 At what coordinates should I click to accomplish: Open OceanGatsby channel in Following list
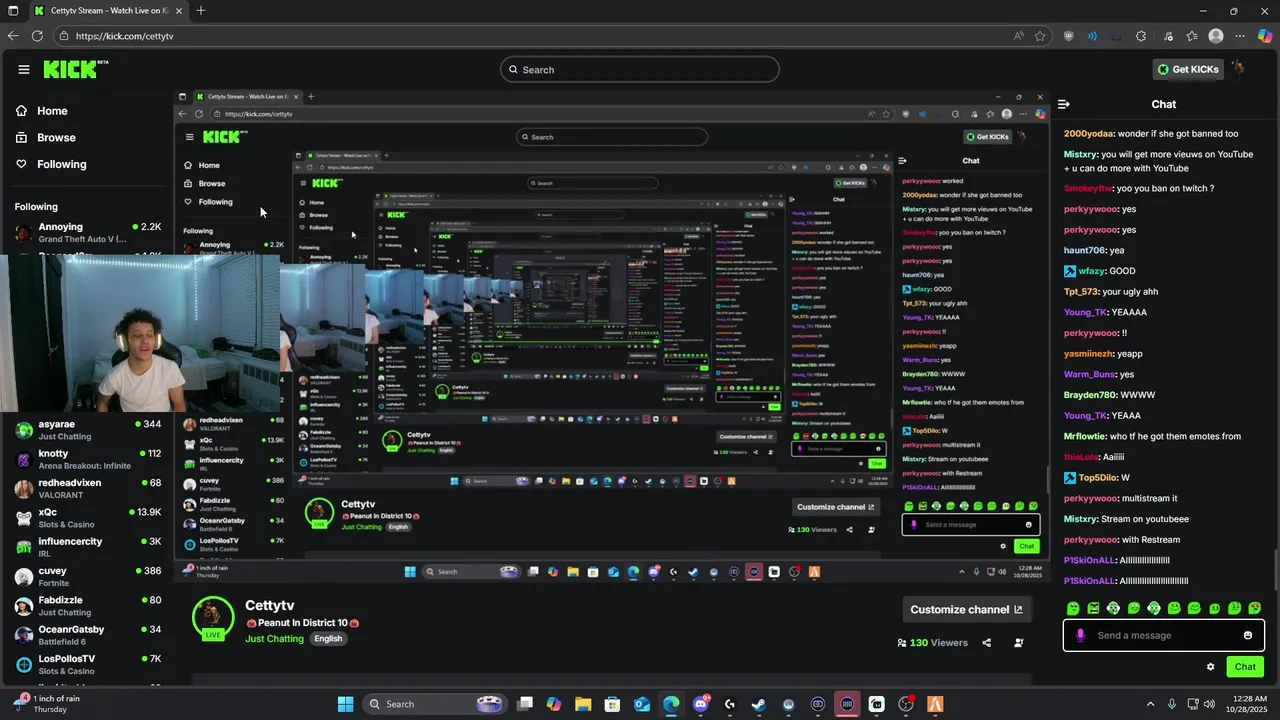tap(88, 635)
